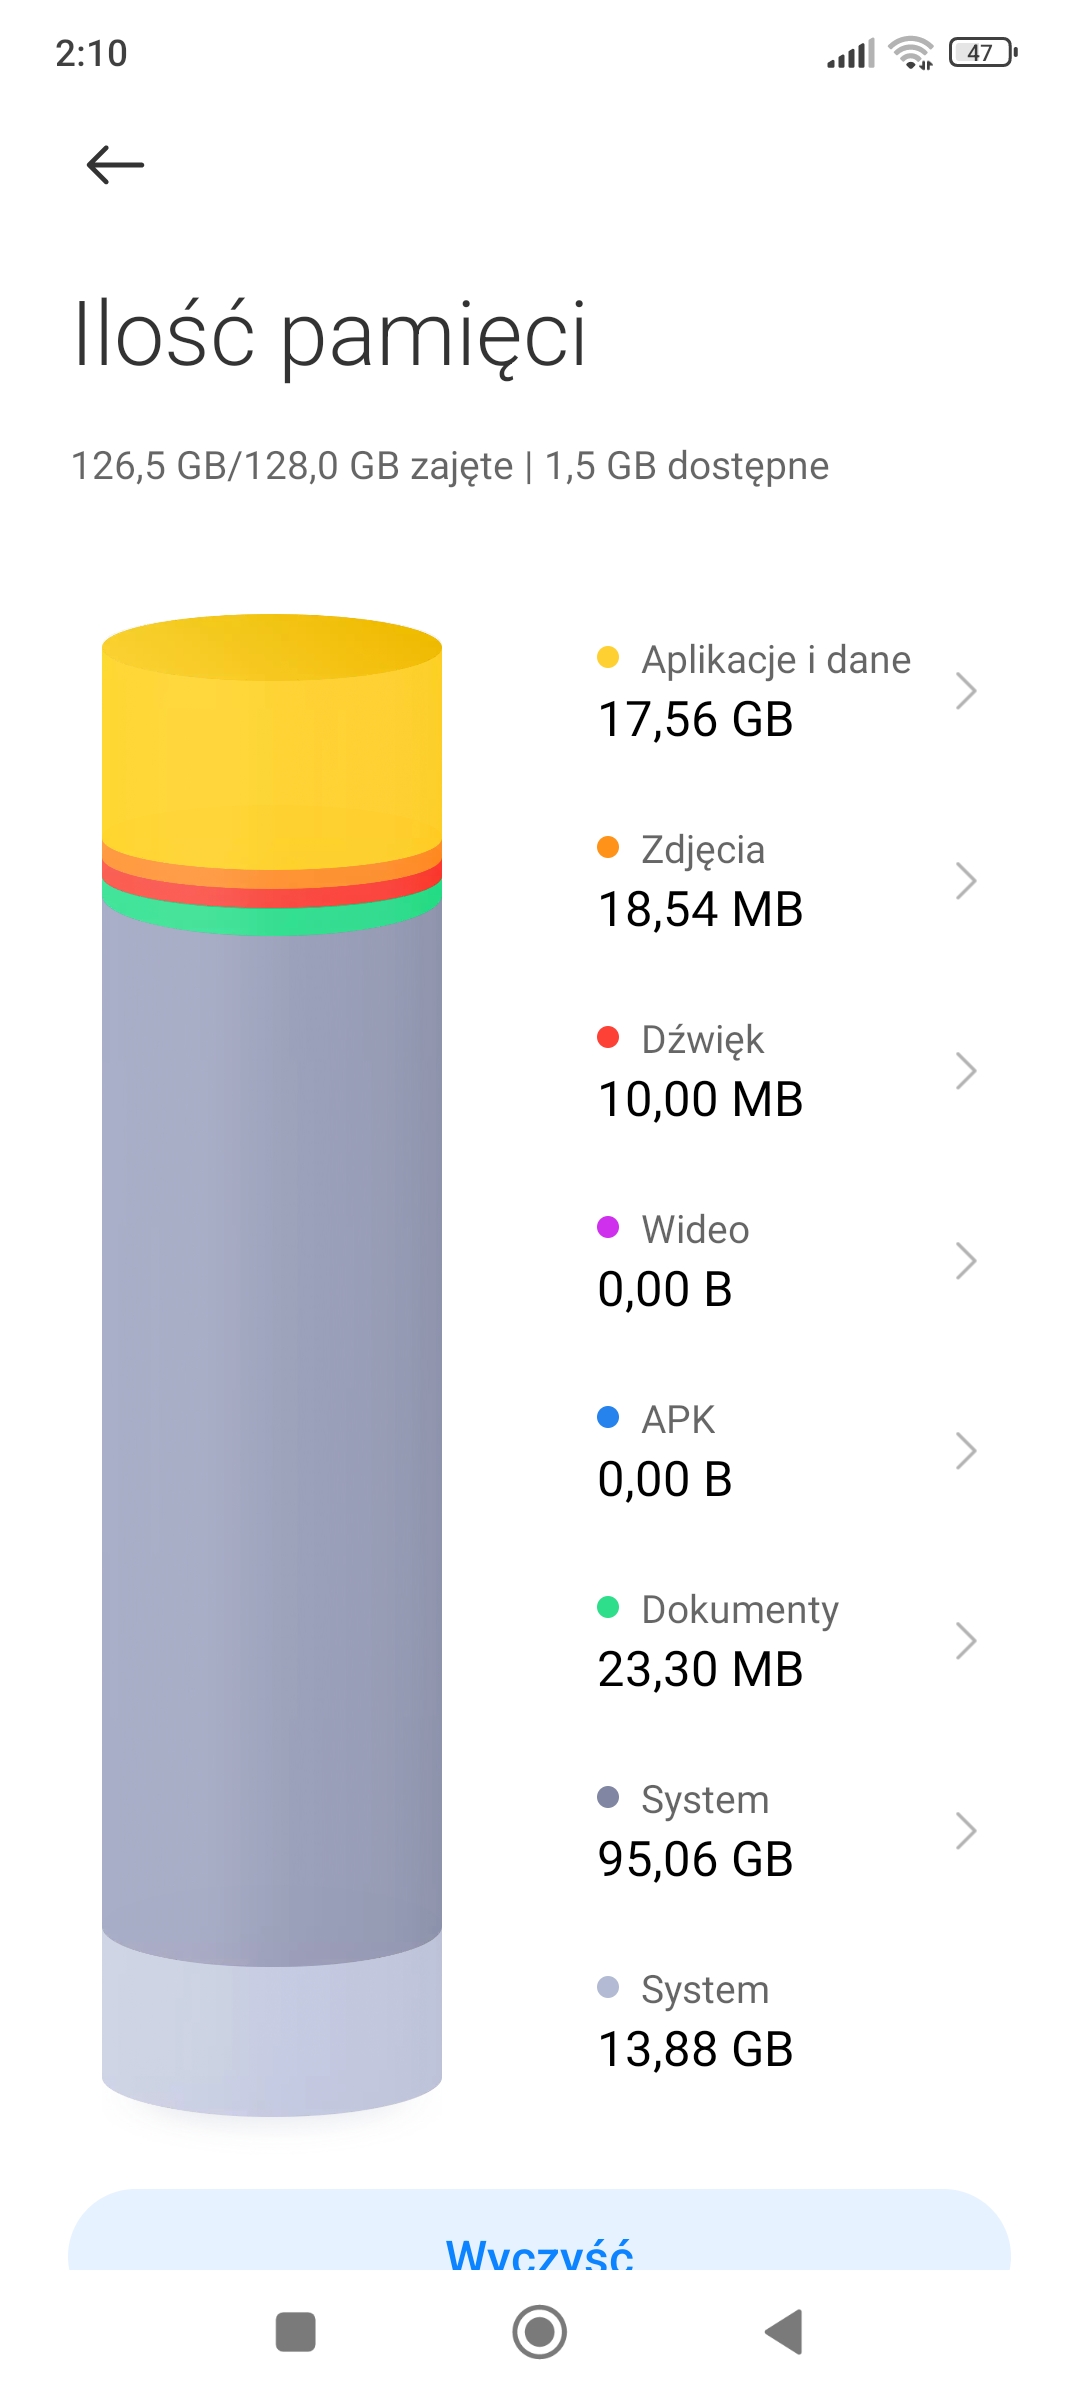Select the Dokumenty 23,30 MB entry
Screen dimensions: 1080x2400
pyautogui.click(x=780, y=1640)
